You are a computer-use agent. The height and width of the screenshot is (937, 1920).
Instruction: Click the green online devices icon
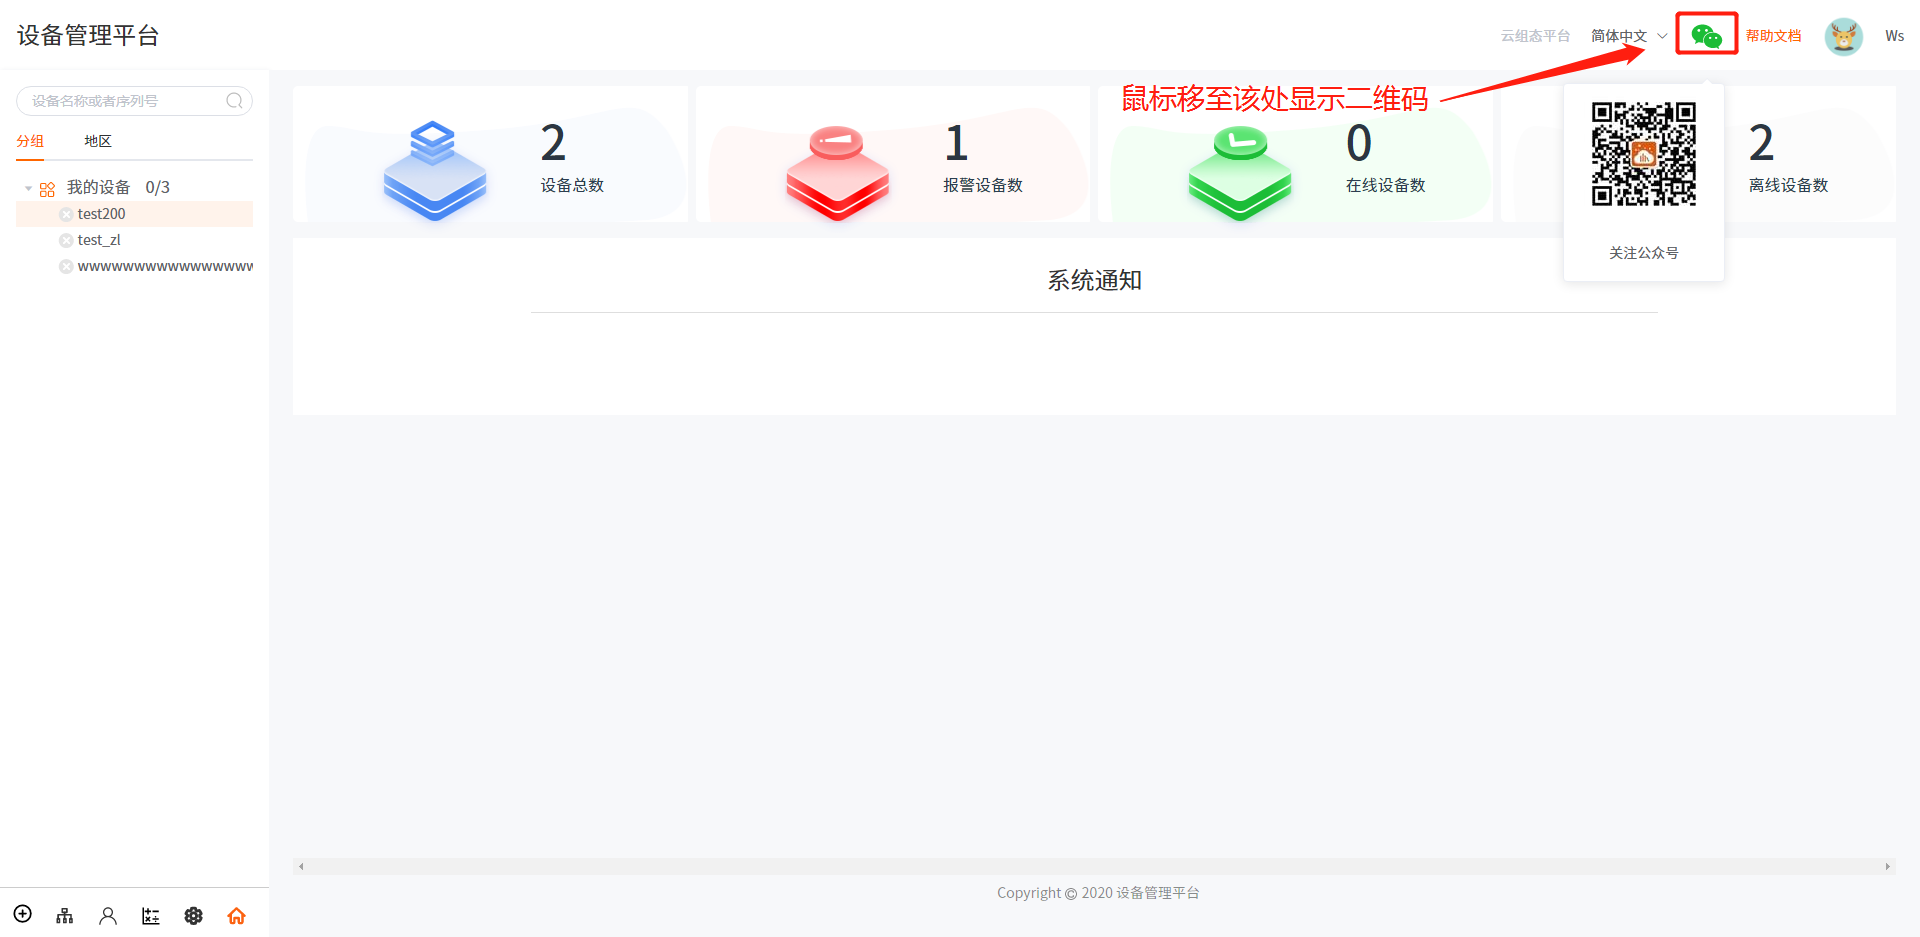1240,172
